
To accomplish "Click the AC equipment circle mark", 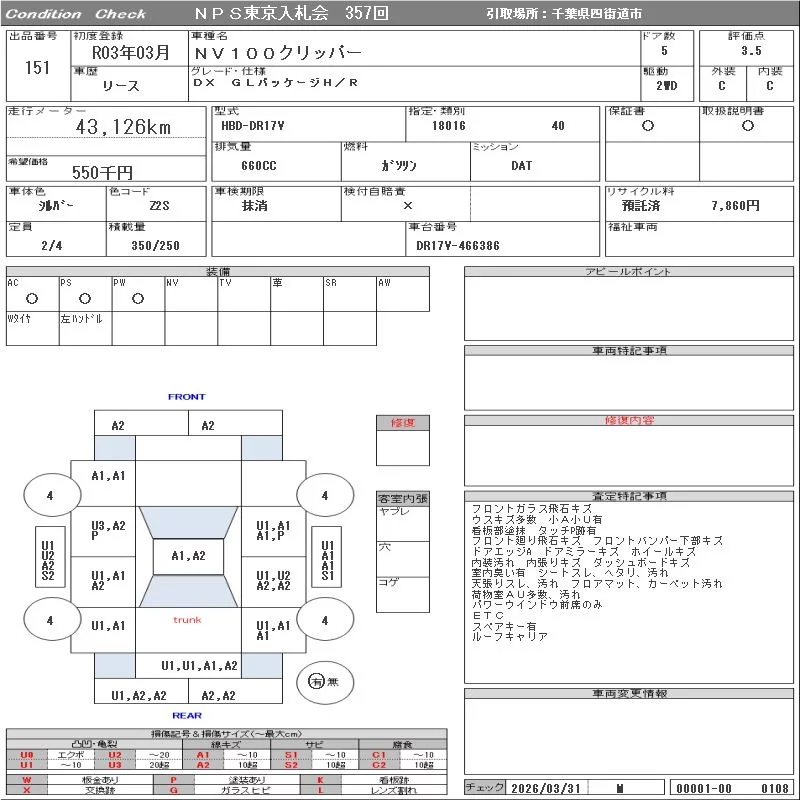I will click(x=32, y=298).
